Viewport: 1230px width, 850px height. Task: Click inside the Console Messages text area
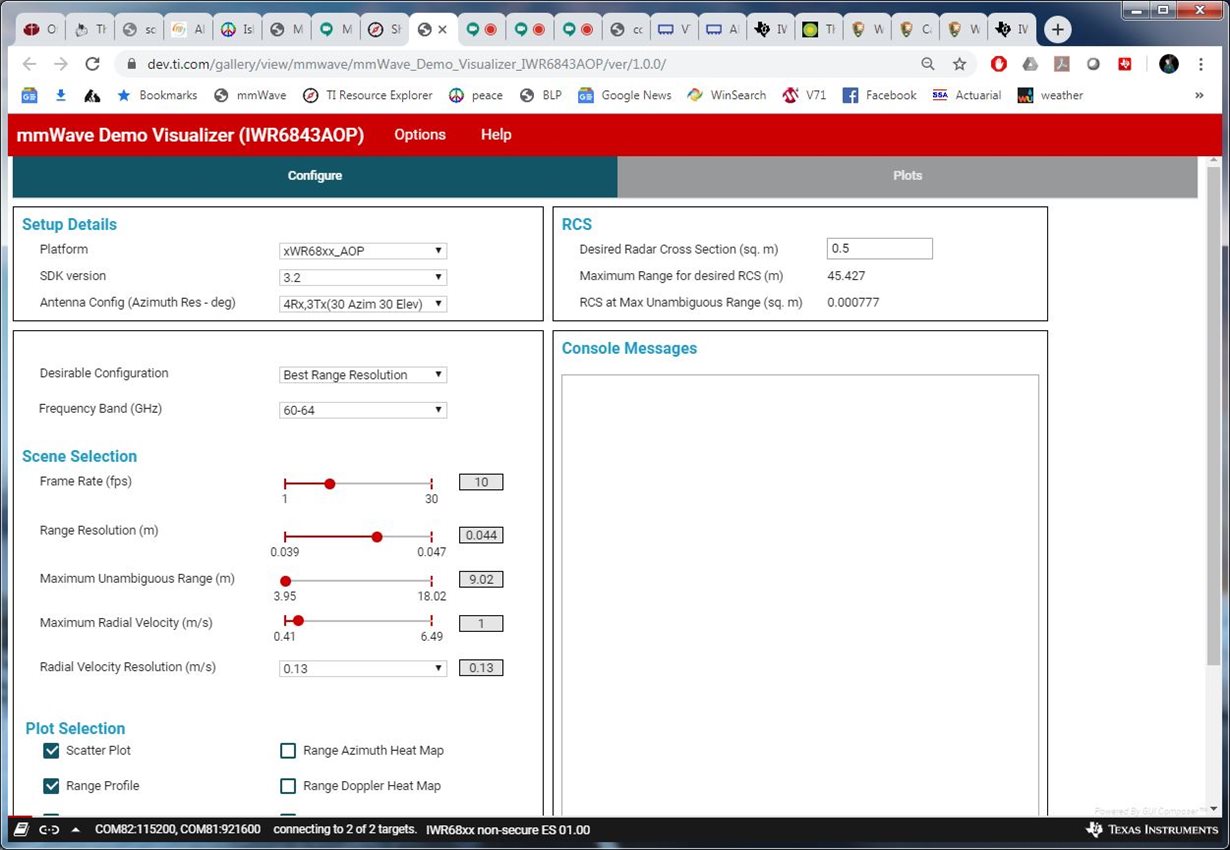pos(800,596)
